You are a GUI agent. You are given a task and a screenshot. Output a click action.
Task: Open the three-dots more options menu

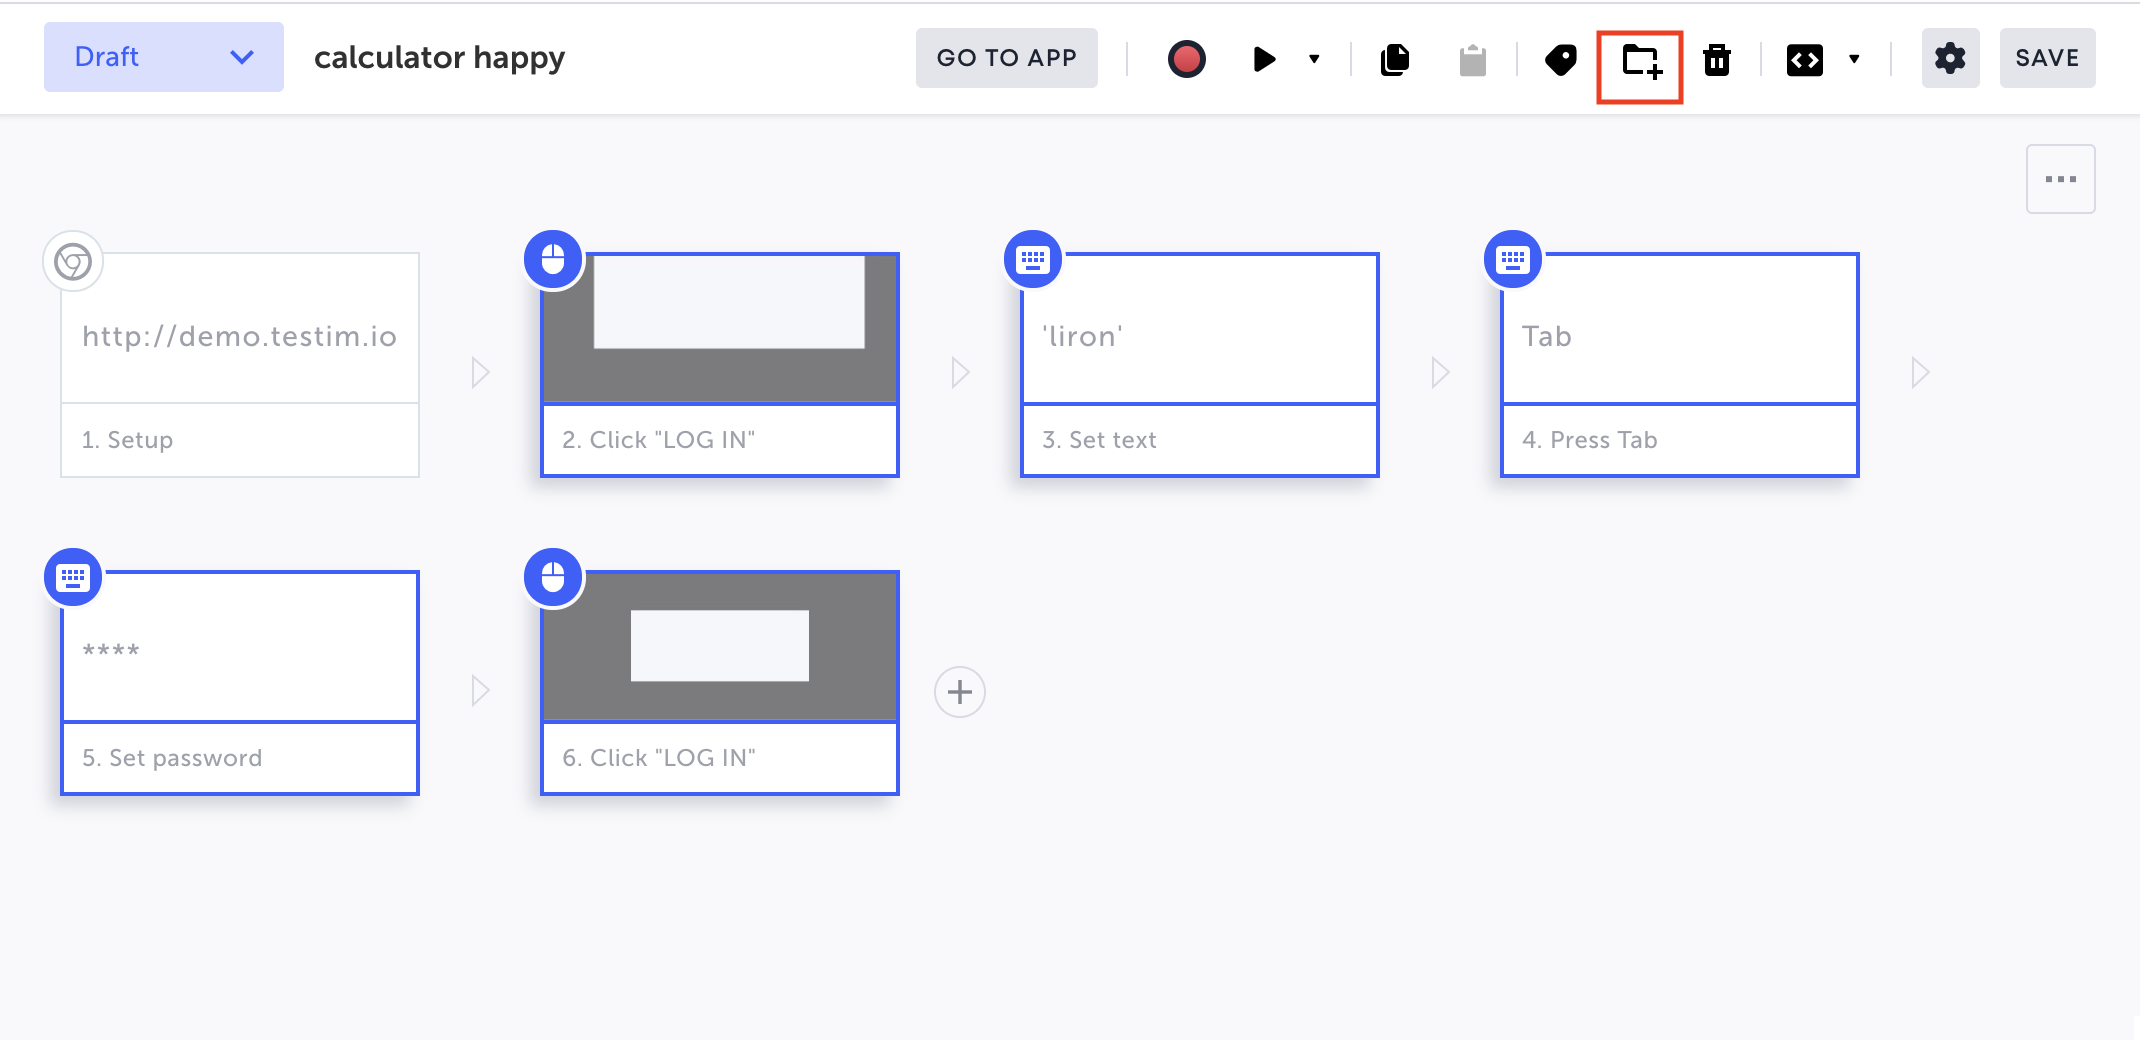click(x=2060, y=179)
